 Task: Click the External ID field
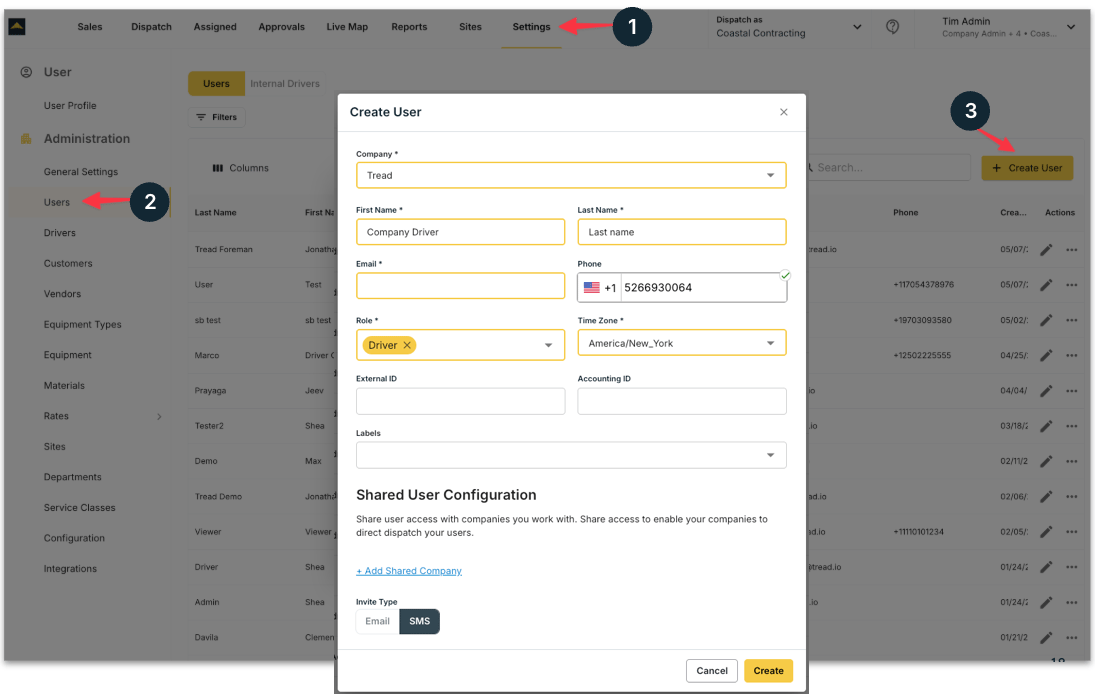click(x=460, y=402)
